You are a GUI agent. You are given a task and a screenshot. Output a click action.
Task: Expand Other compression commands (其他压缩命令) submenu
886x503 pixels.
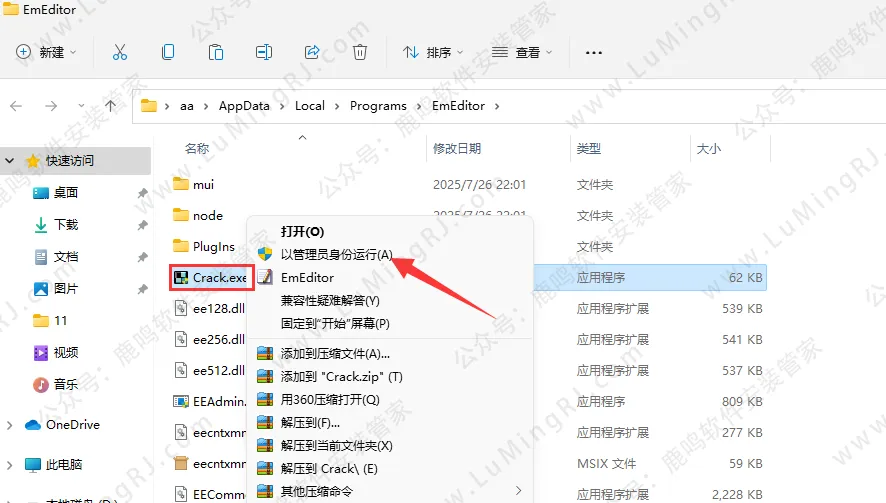(x=390, y=491)
